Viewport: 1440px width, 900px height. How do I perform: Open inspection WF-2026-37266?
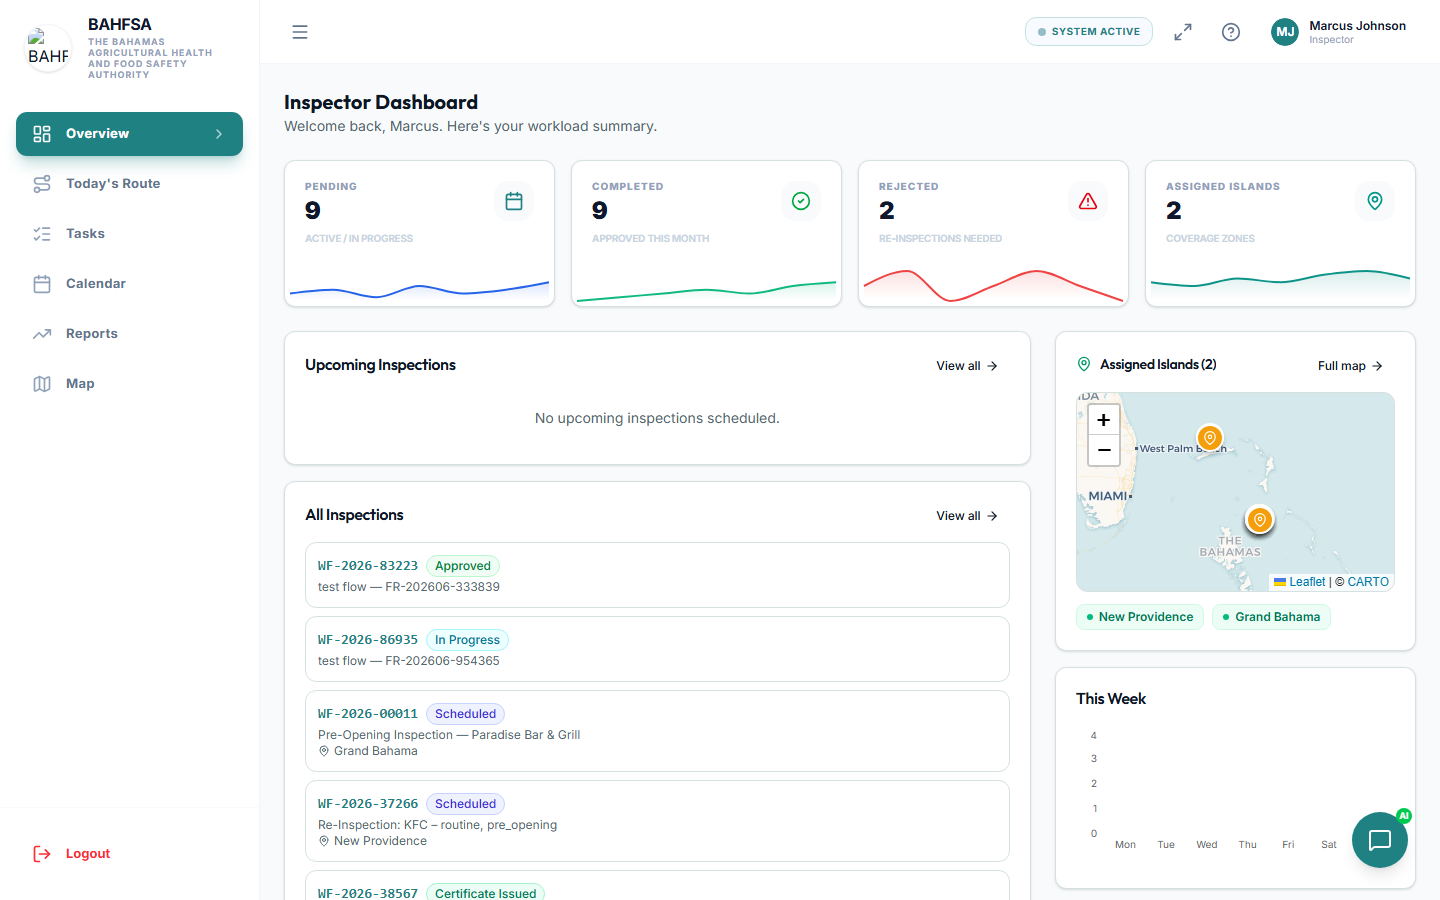coord(657,821)
